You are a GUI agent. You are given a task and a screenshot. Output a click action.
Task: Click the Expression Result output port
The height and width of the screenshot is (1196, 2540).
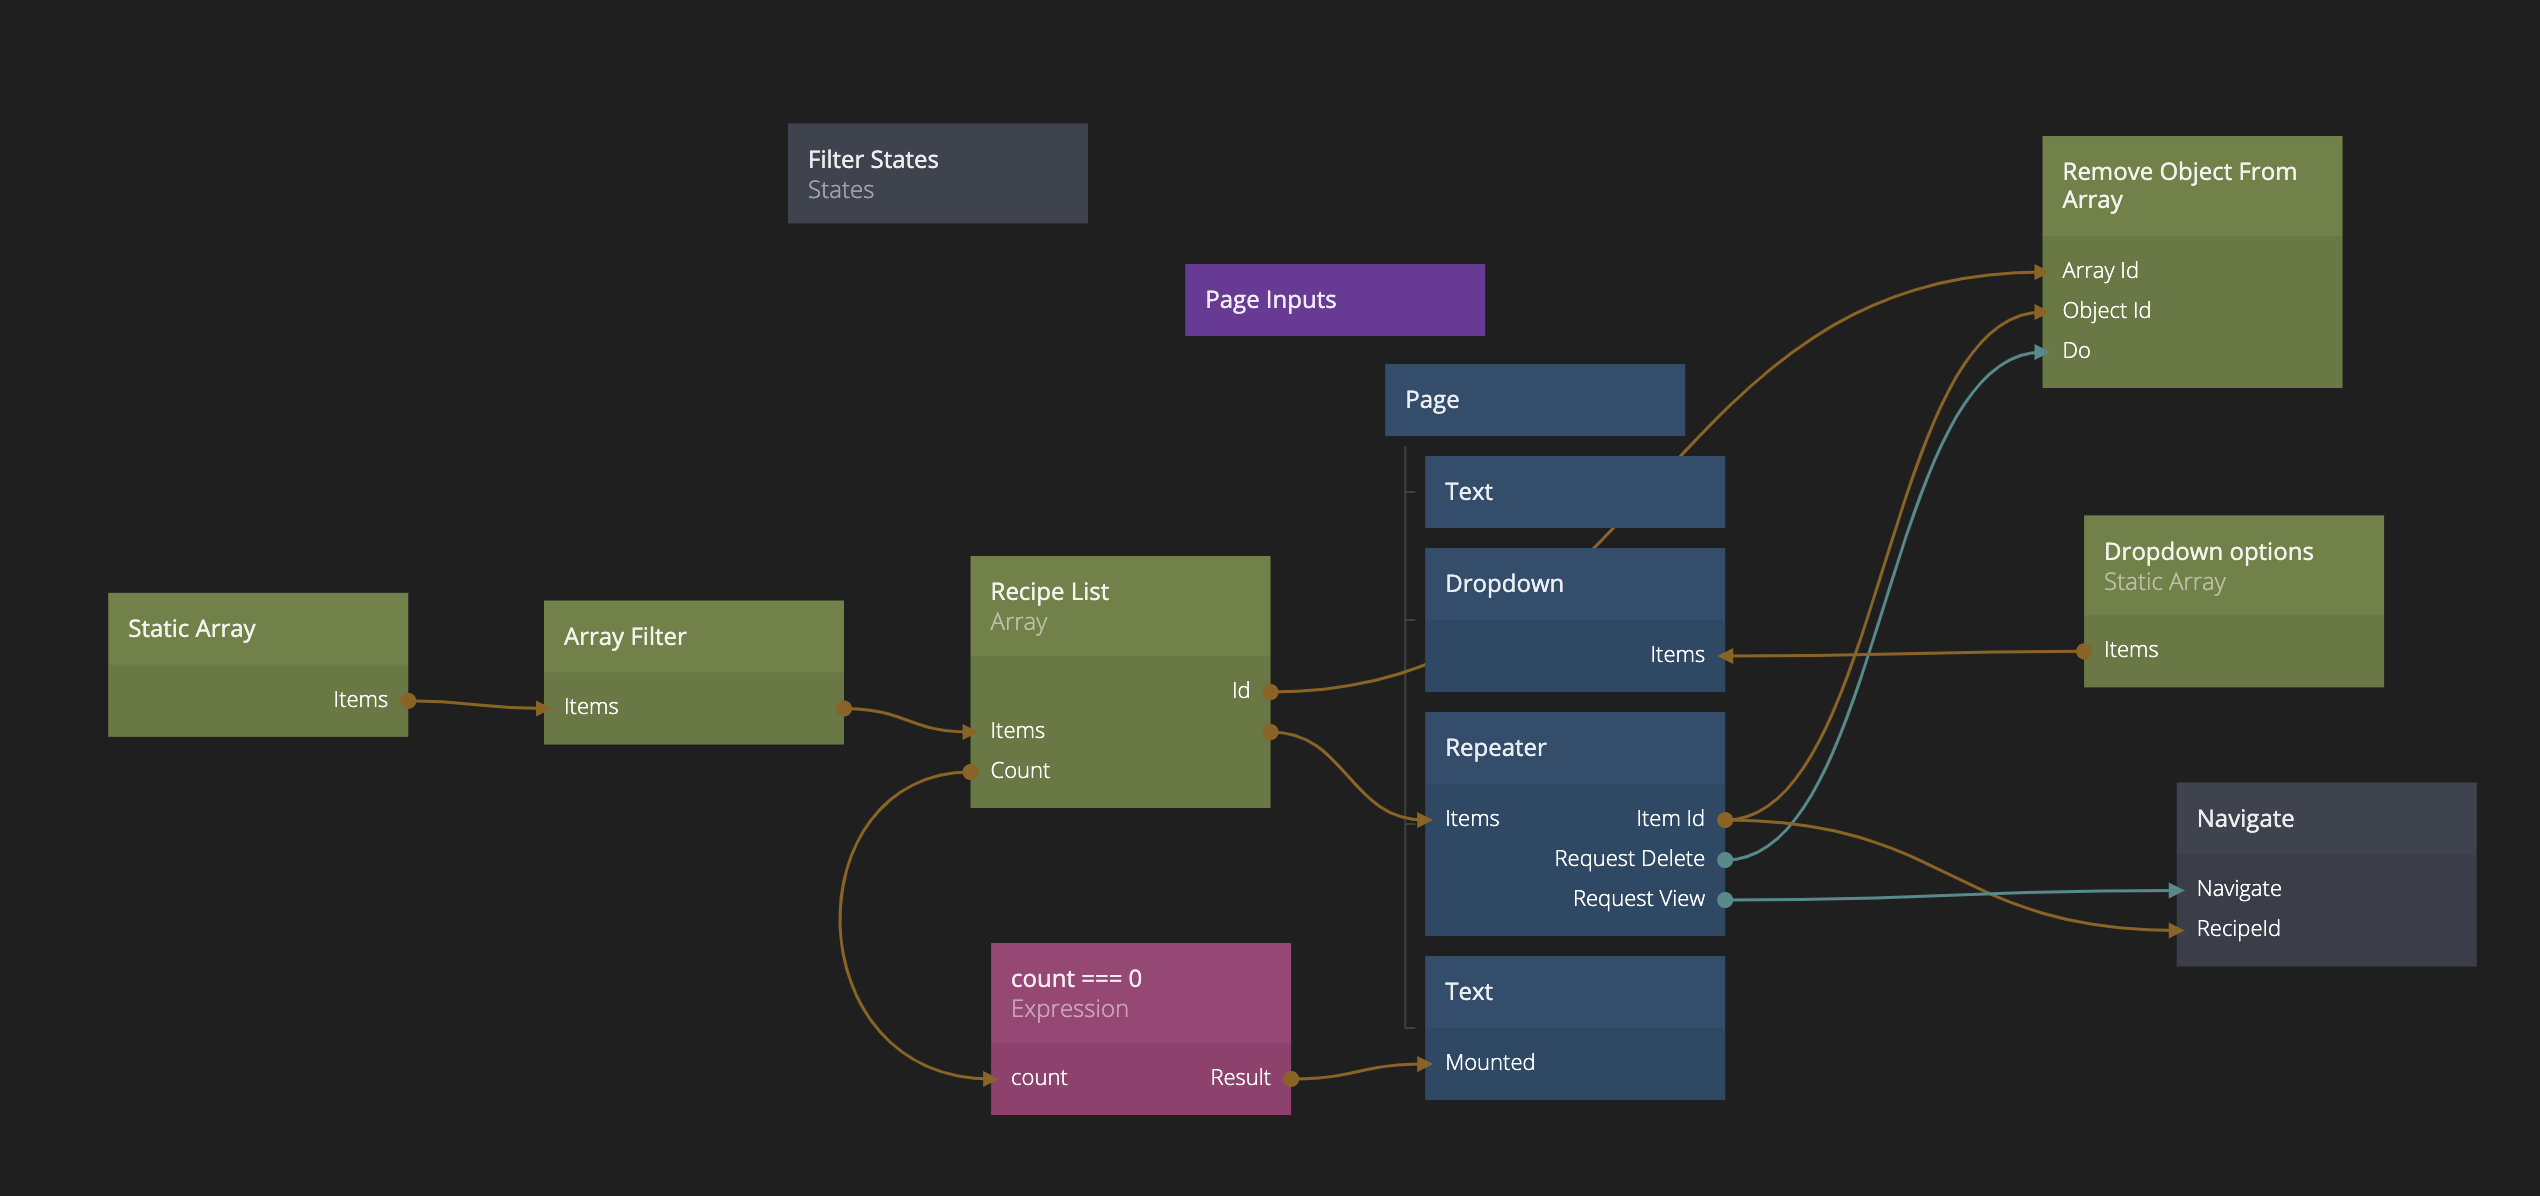[x=1291, y=1078]
